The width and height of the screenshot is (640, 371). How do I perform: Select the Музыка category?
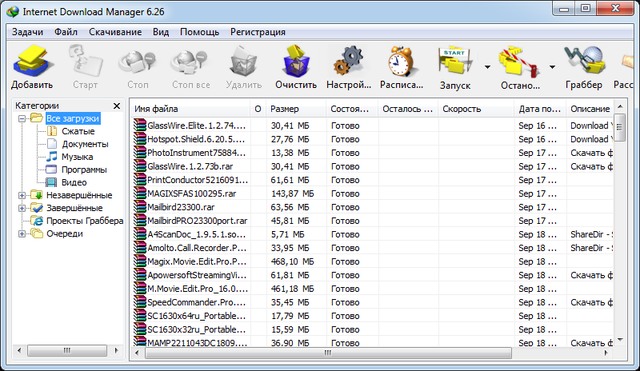(x=77, y=157)
